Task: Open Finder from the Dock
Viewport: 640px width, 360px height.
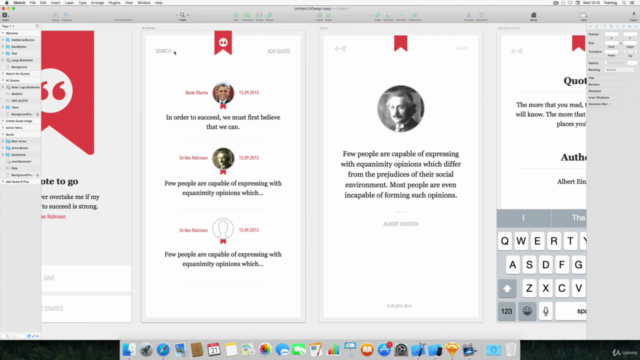Action: [129, 350]
